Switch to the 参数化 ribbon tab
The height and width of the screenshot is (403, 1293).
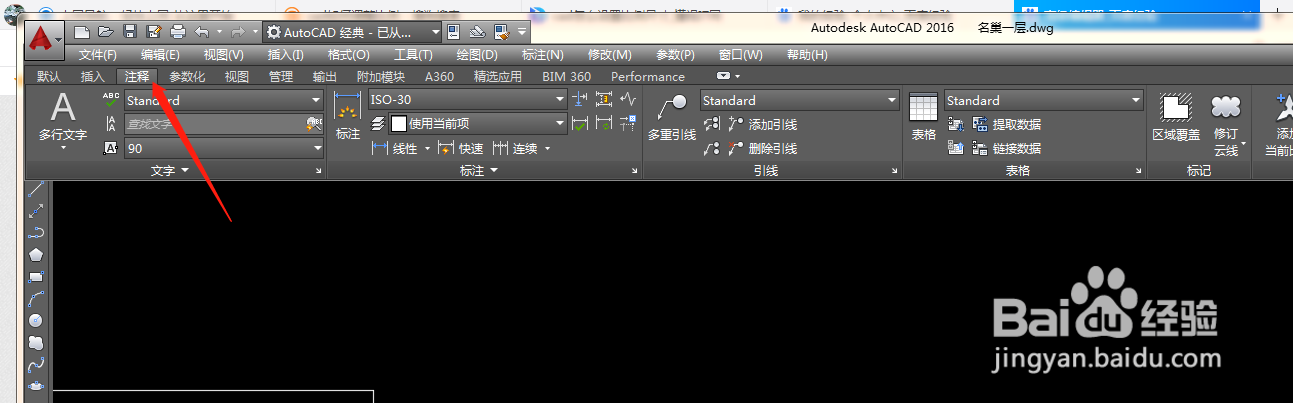click(x=187, y=76)
